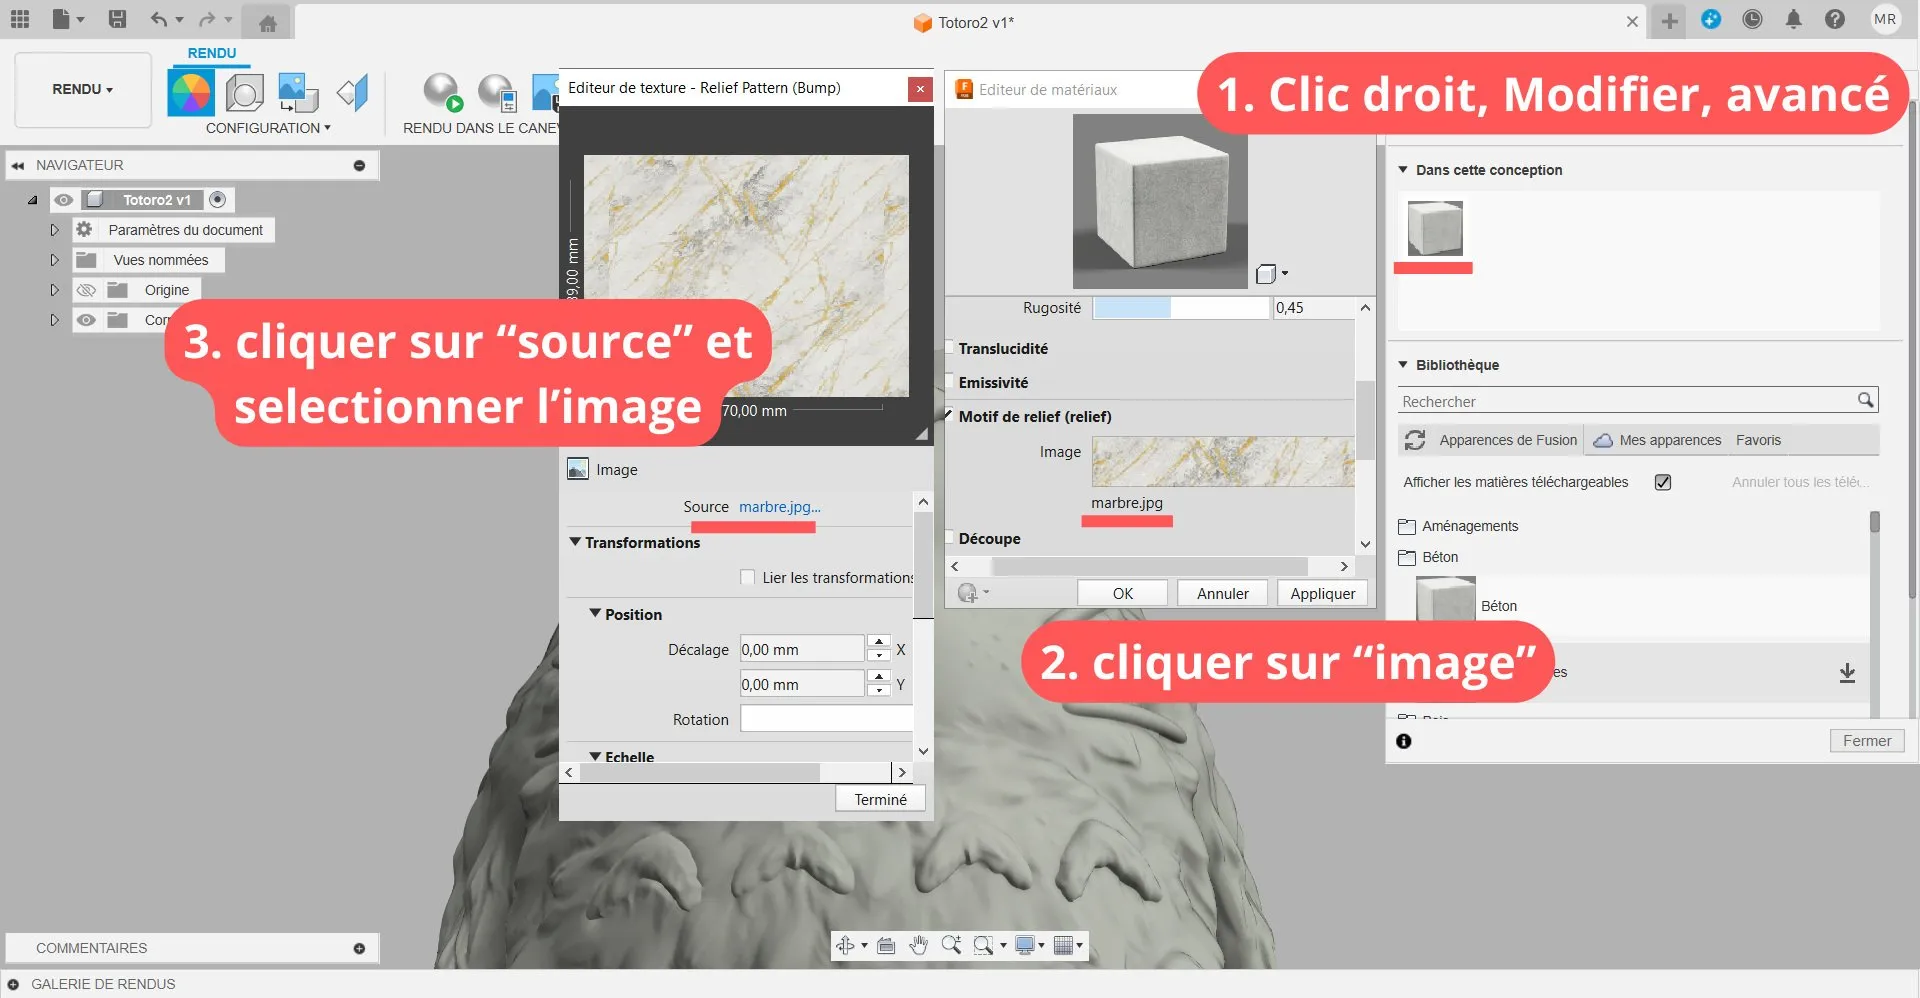This screenshot has width=1920, height=998.
Task: Click the marbre.jpg source link
Action: click(x=779, y=507)
